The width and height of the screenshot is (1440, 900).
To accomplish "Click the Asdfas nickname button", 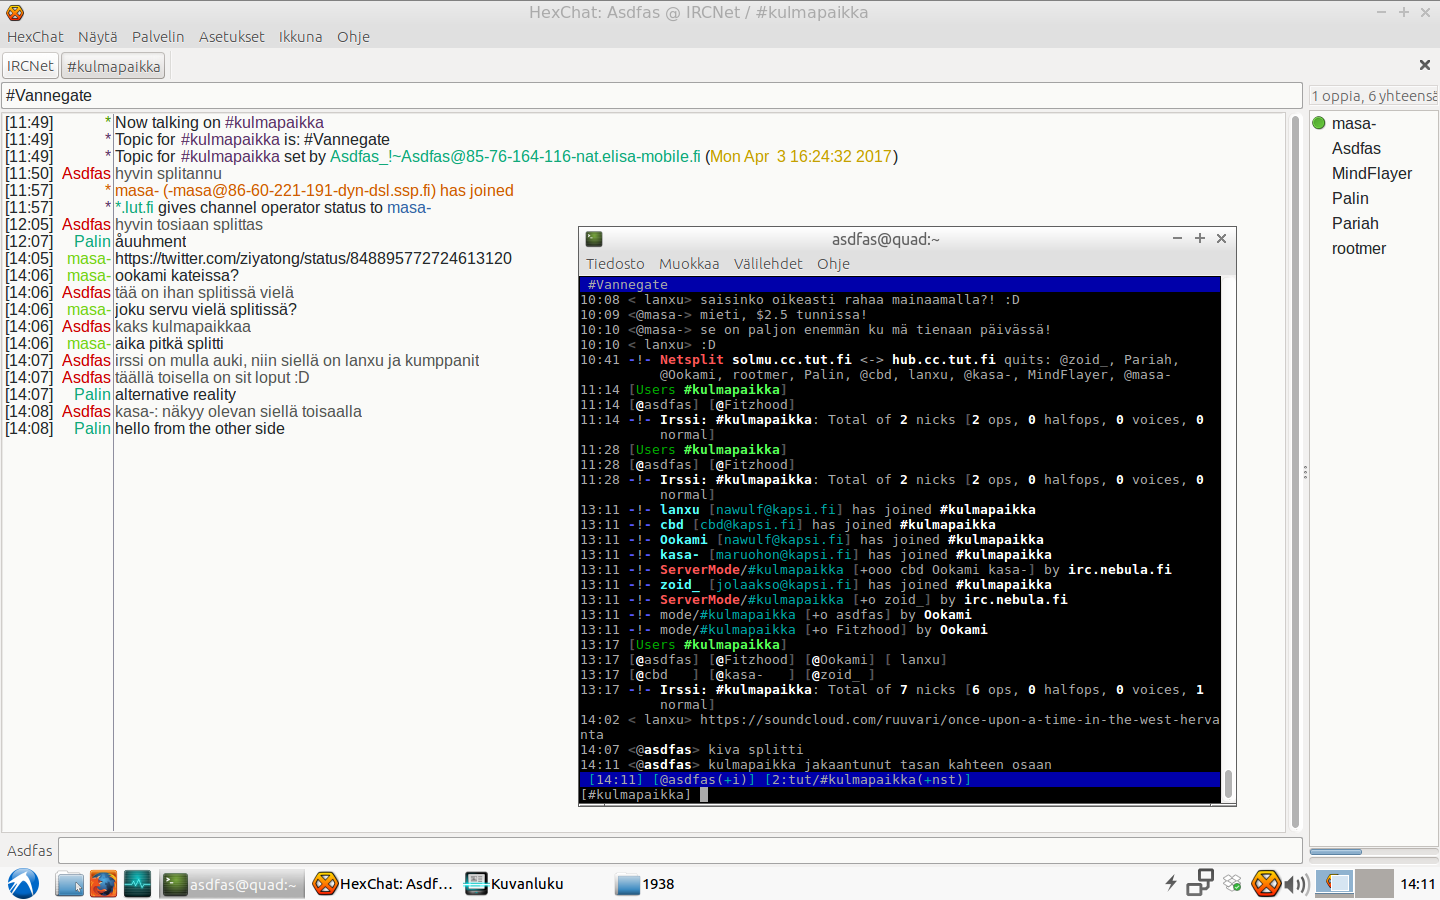I will 29,850.
